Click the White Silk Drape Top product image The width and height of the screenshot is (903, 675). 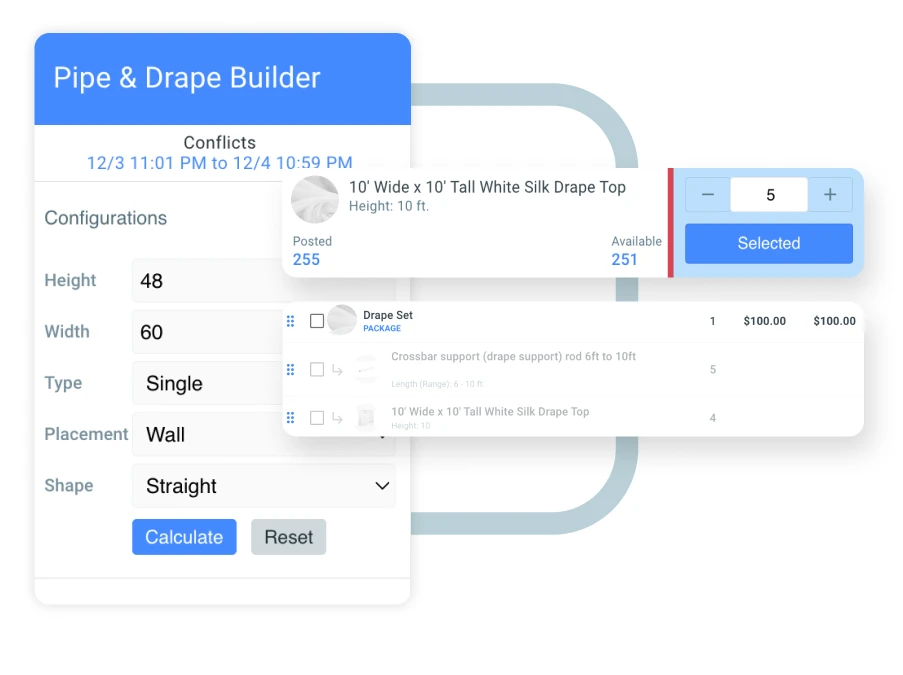tap(315, 199)
